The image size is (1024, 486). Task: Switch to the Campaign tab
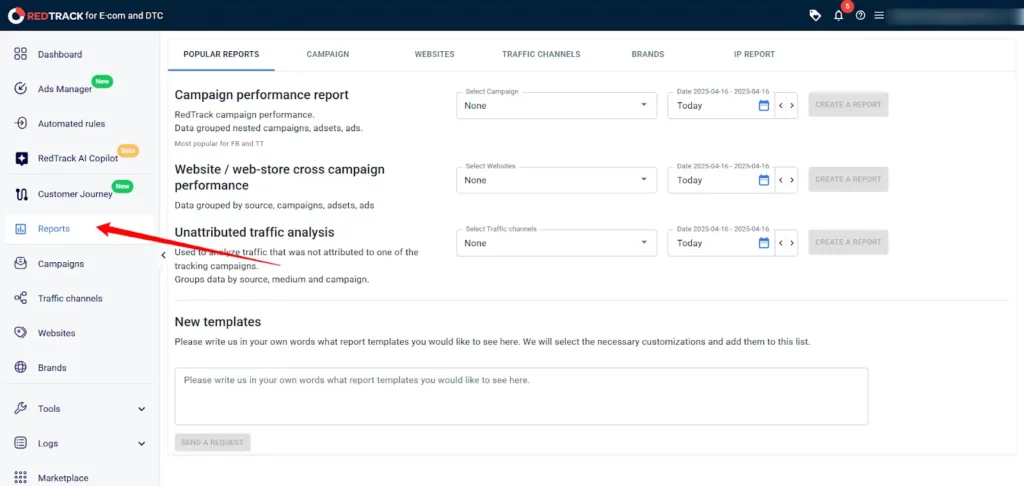click(x=328, y=54)
